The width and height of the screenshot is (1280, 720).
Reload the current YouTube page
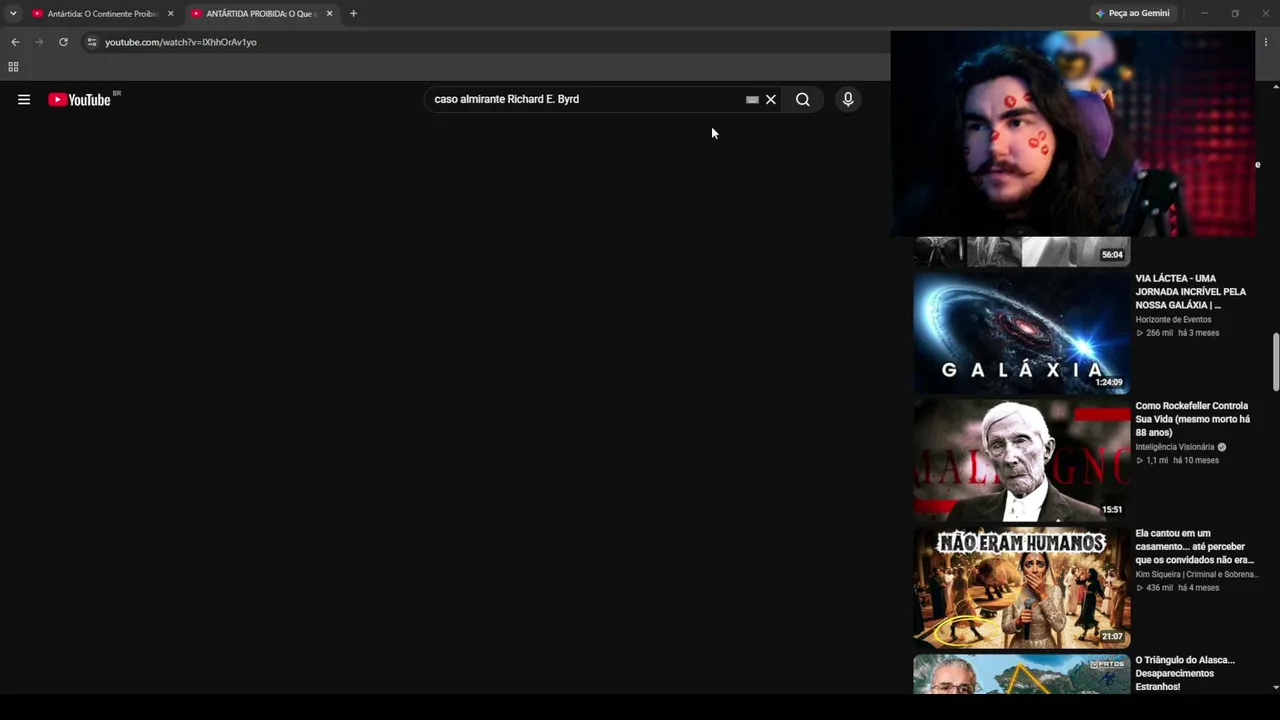pos(63,42)
